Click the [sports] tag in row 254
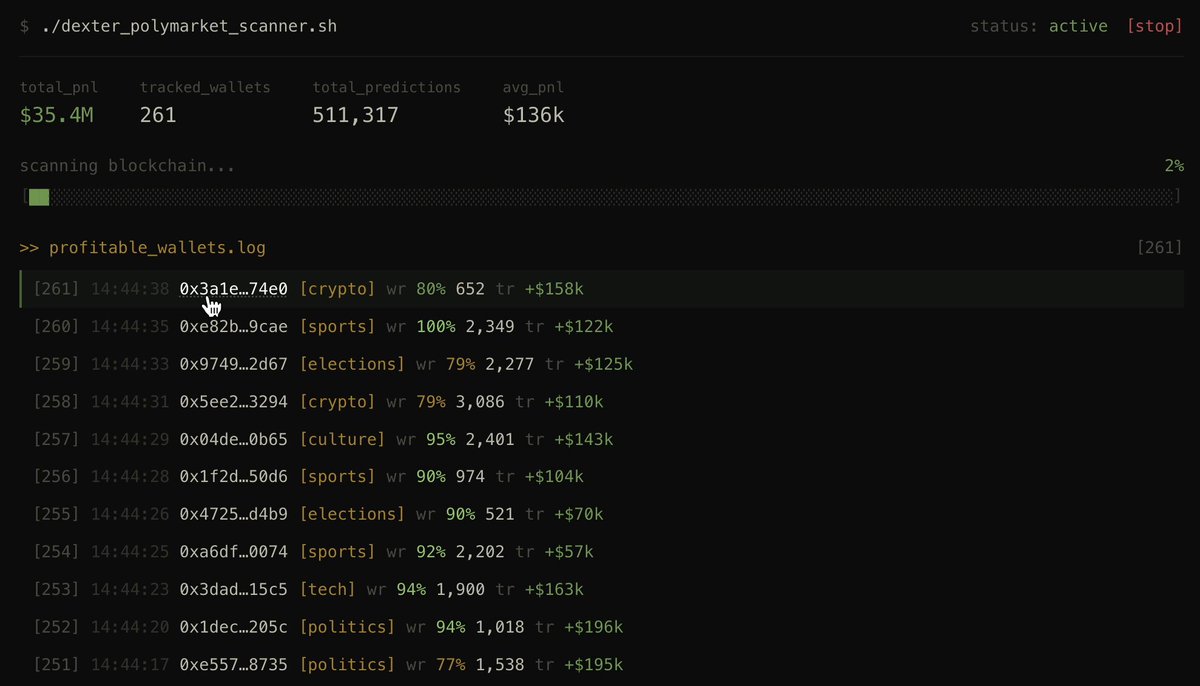This screenshot has width=1200, height=686. click(x=337, y=552)
